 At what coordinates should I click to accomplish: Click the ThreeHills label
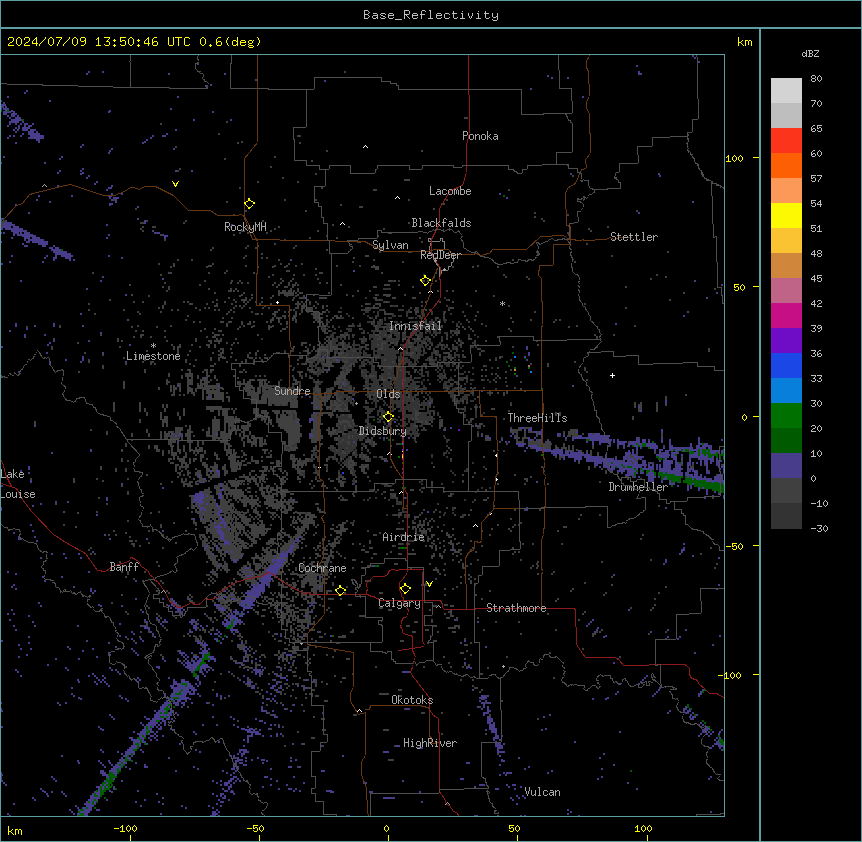pos(537,418)
